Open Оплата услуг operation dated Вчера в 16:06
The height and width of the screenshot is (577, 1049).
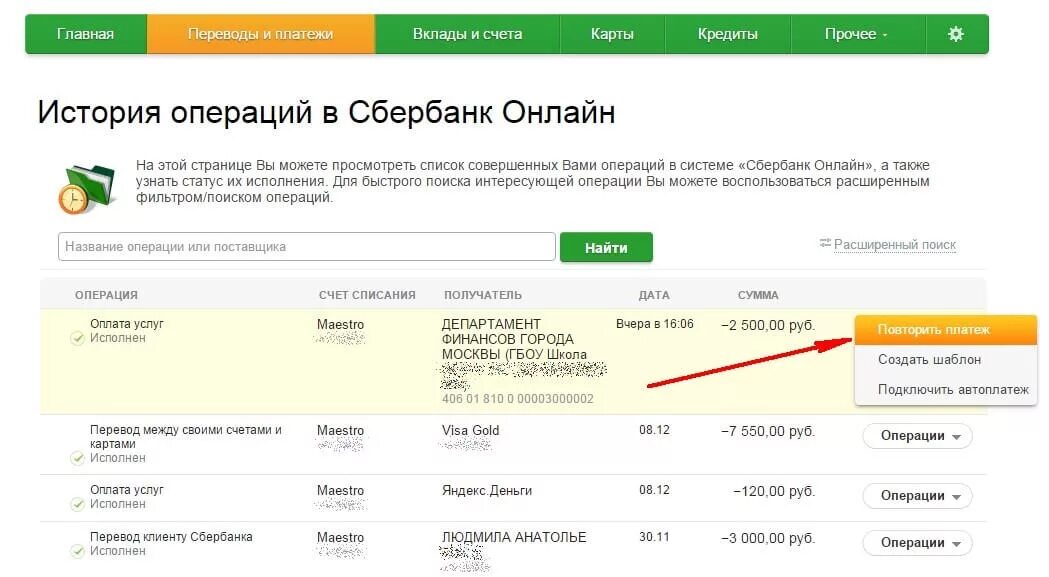[x=127, y=324]
